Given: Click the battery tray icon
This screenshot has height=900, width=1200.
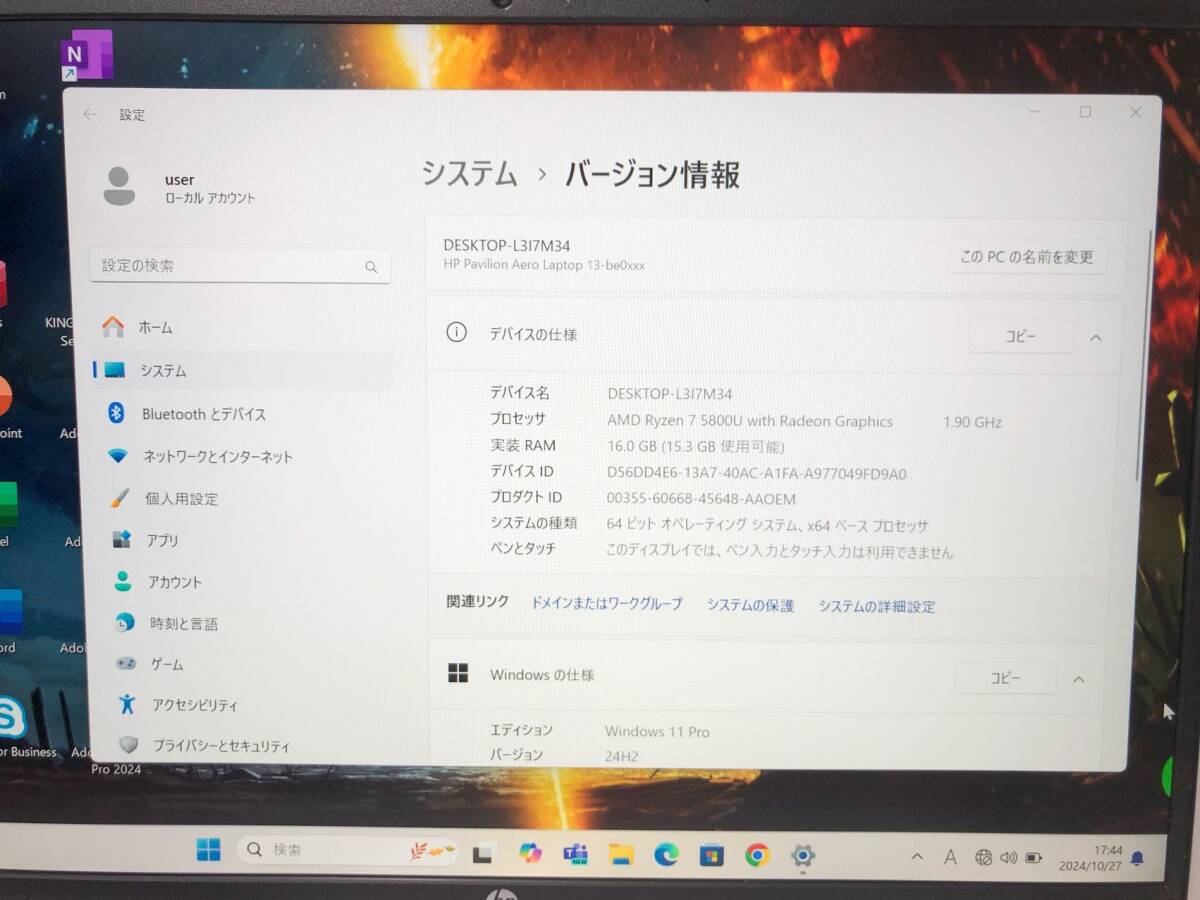Looking at the screenshot, I should point(1034,858).
